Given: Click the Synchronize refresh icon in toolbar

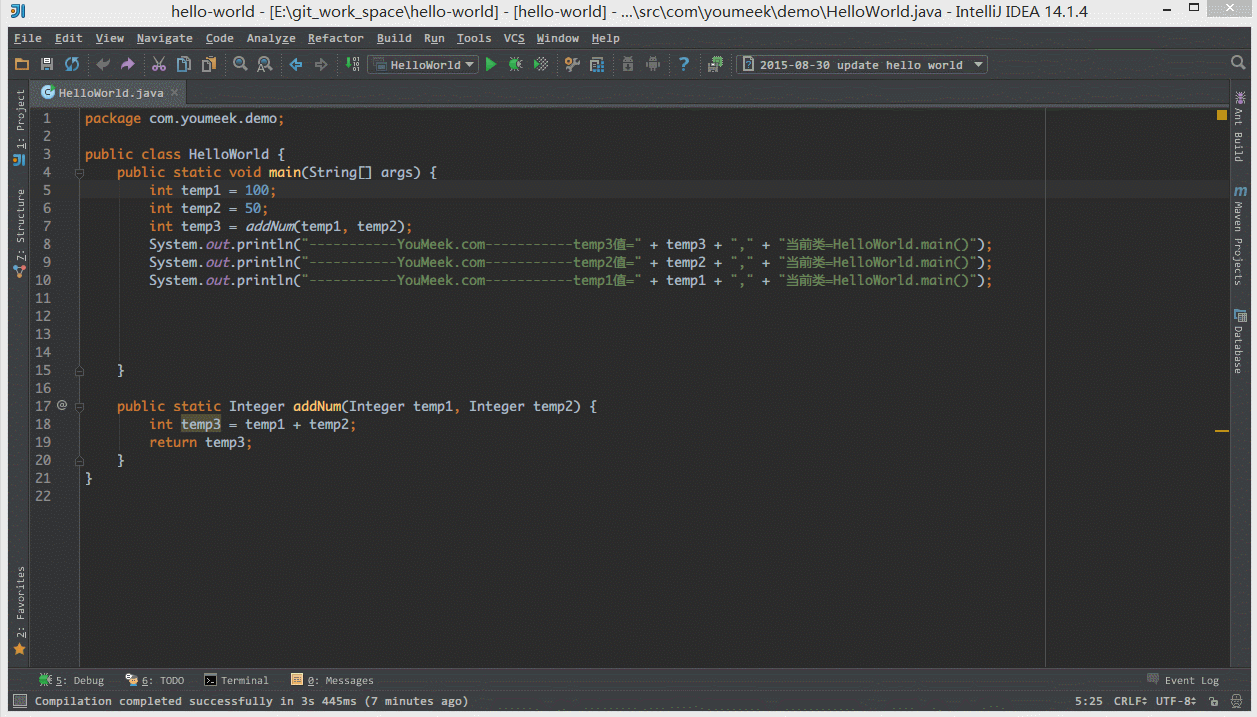Looking at the screenshot, I should pos(72,65).
